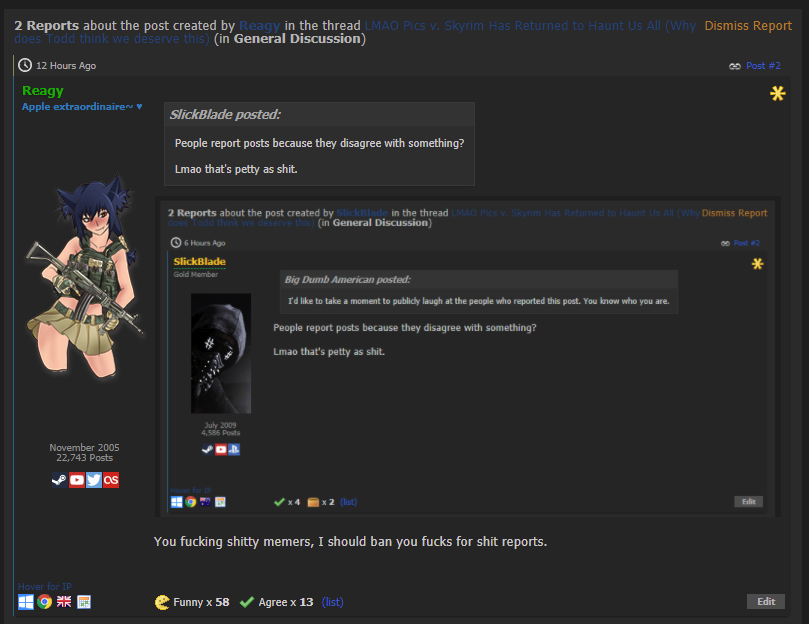Click the Dismiss Report link

(748, 26)
